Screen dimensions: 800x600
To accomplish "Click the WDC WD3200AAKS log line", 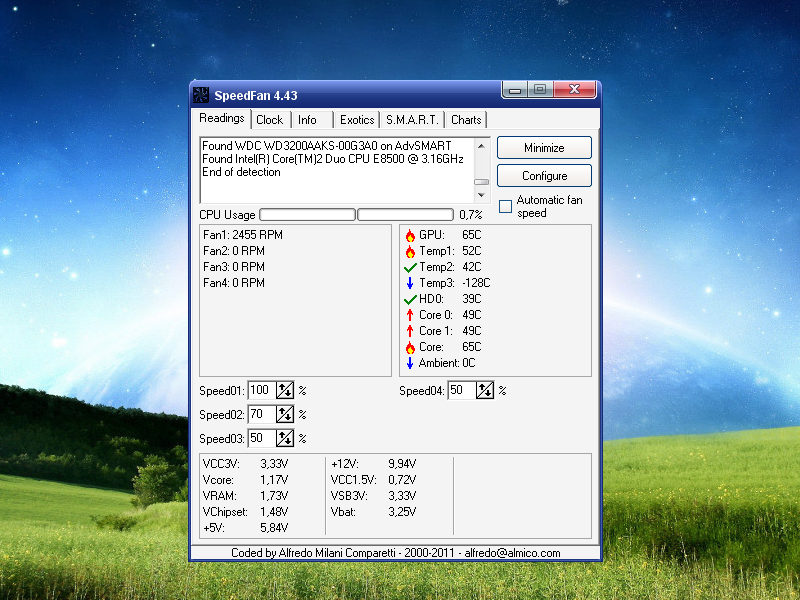I will pos(327,145).
